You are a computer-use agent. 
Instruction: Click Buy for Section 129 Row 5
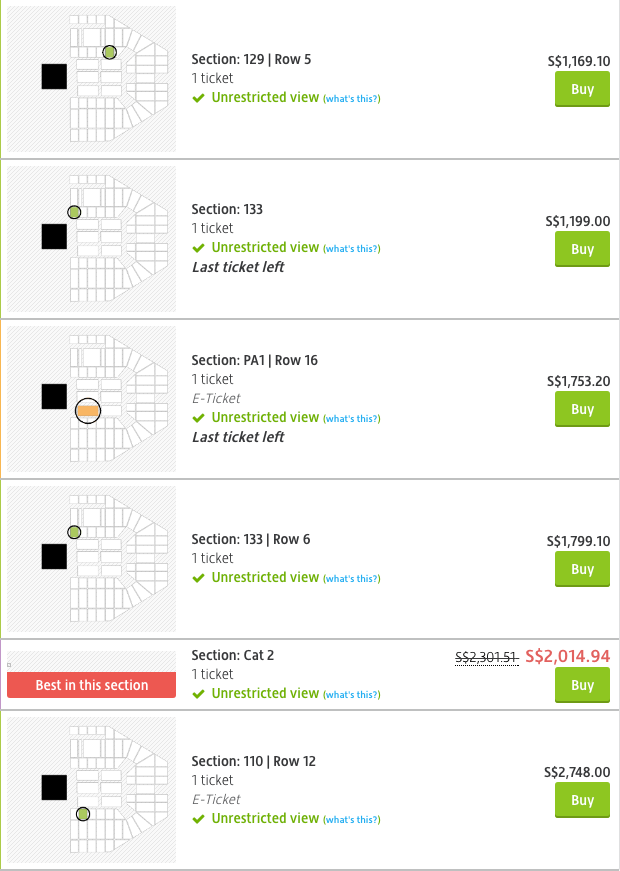(582, 90)
